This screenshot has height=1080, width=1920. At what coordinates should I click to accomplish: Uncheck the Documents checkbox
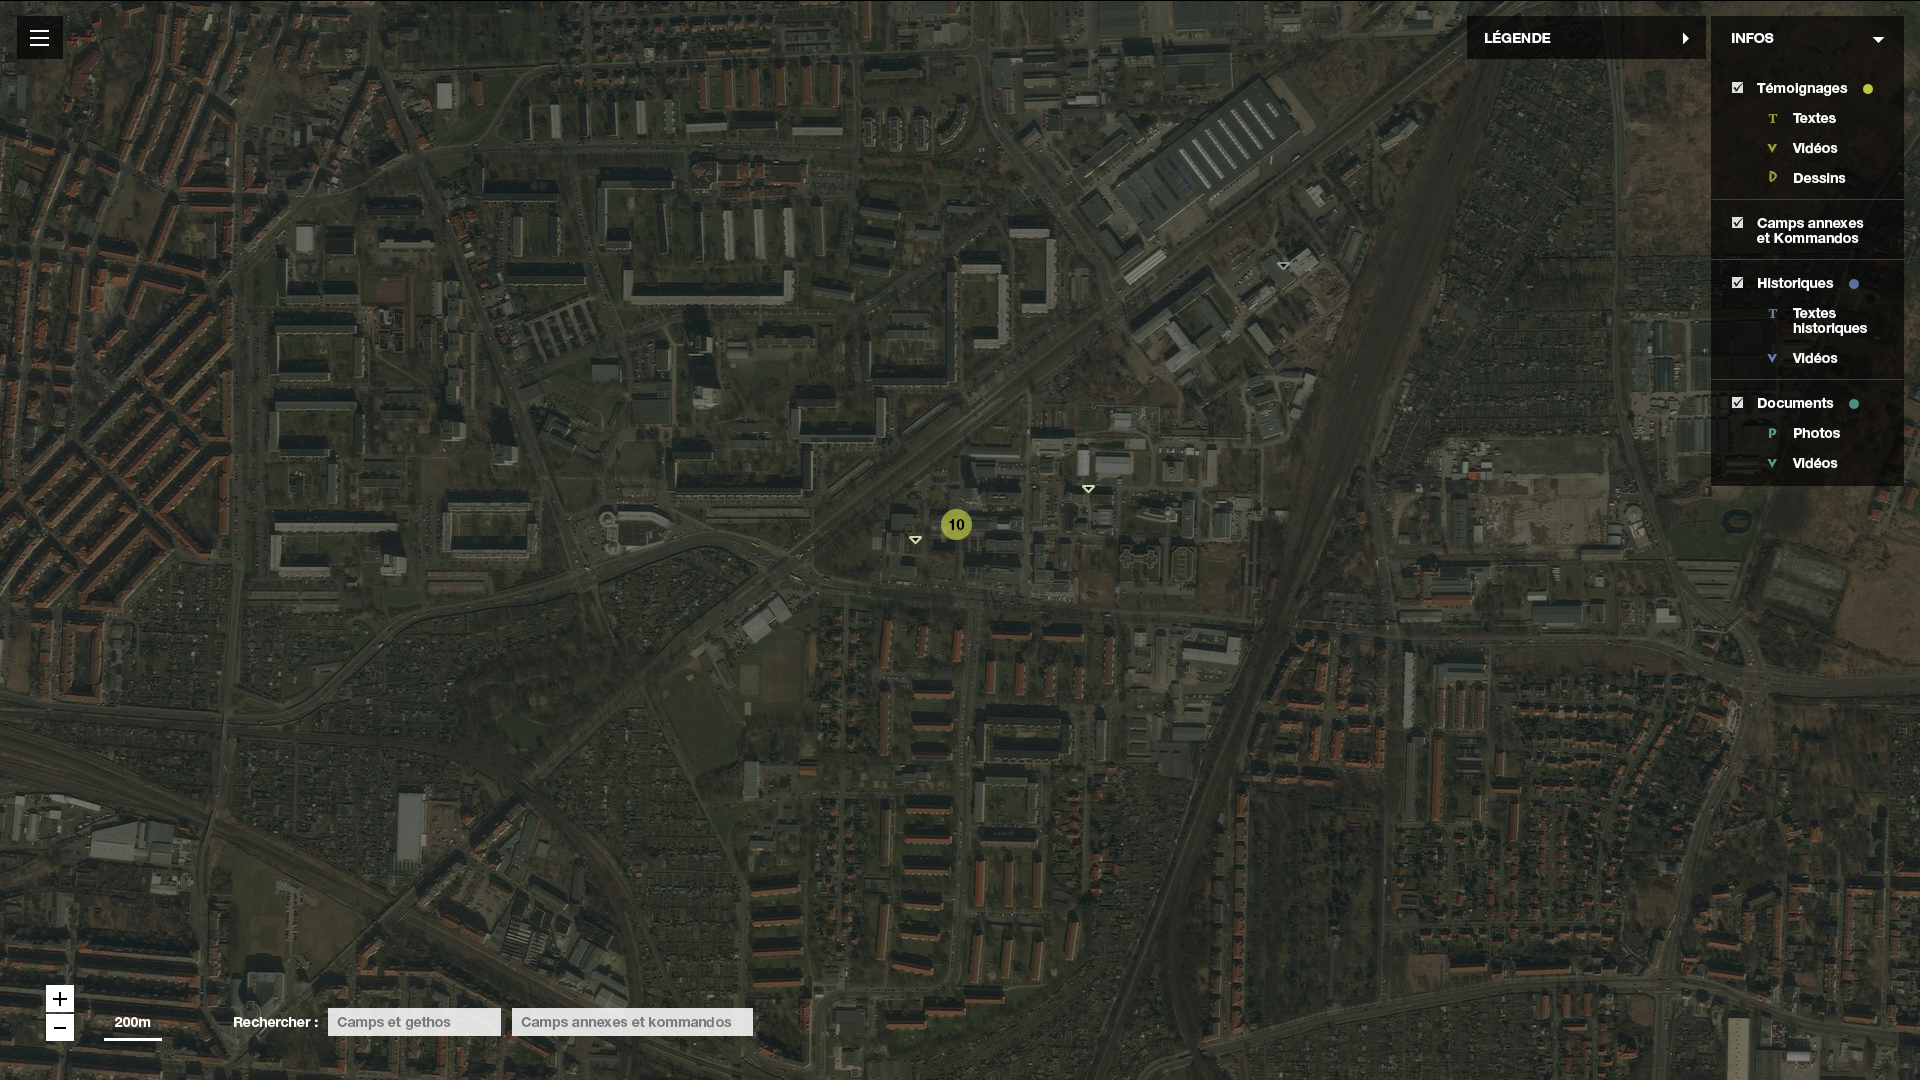coord(1737,403)
